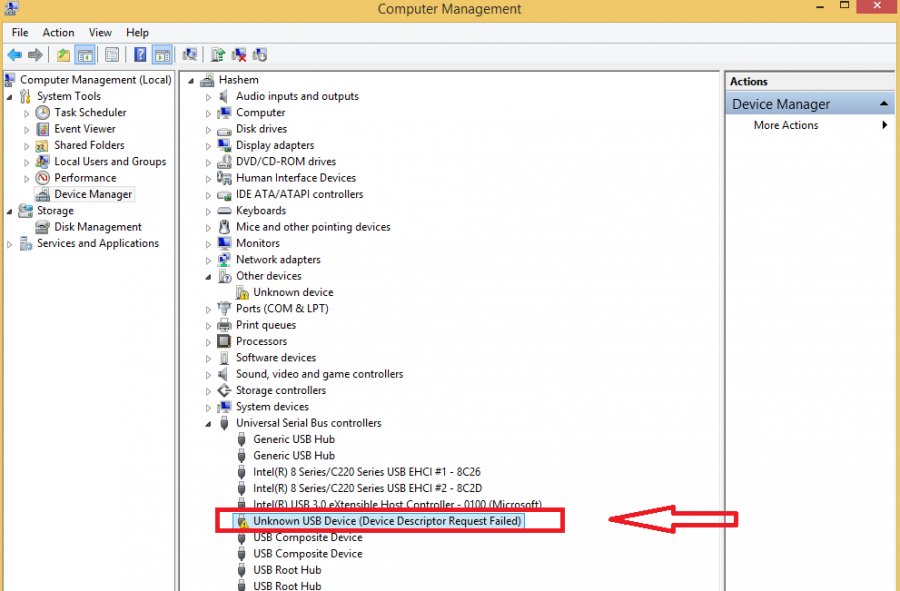The width and height of the screenshot is (900, 591).
Task: Select the Computer device category
Action: [x=261, y=112]
